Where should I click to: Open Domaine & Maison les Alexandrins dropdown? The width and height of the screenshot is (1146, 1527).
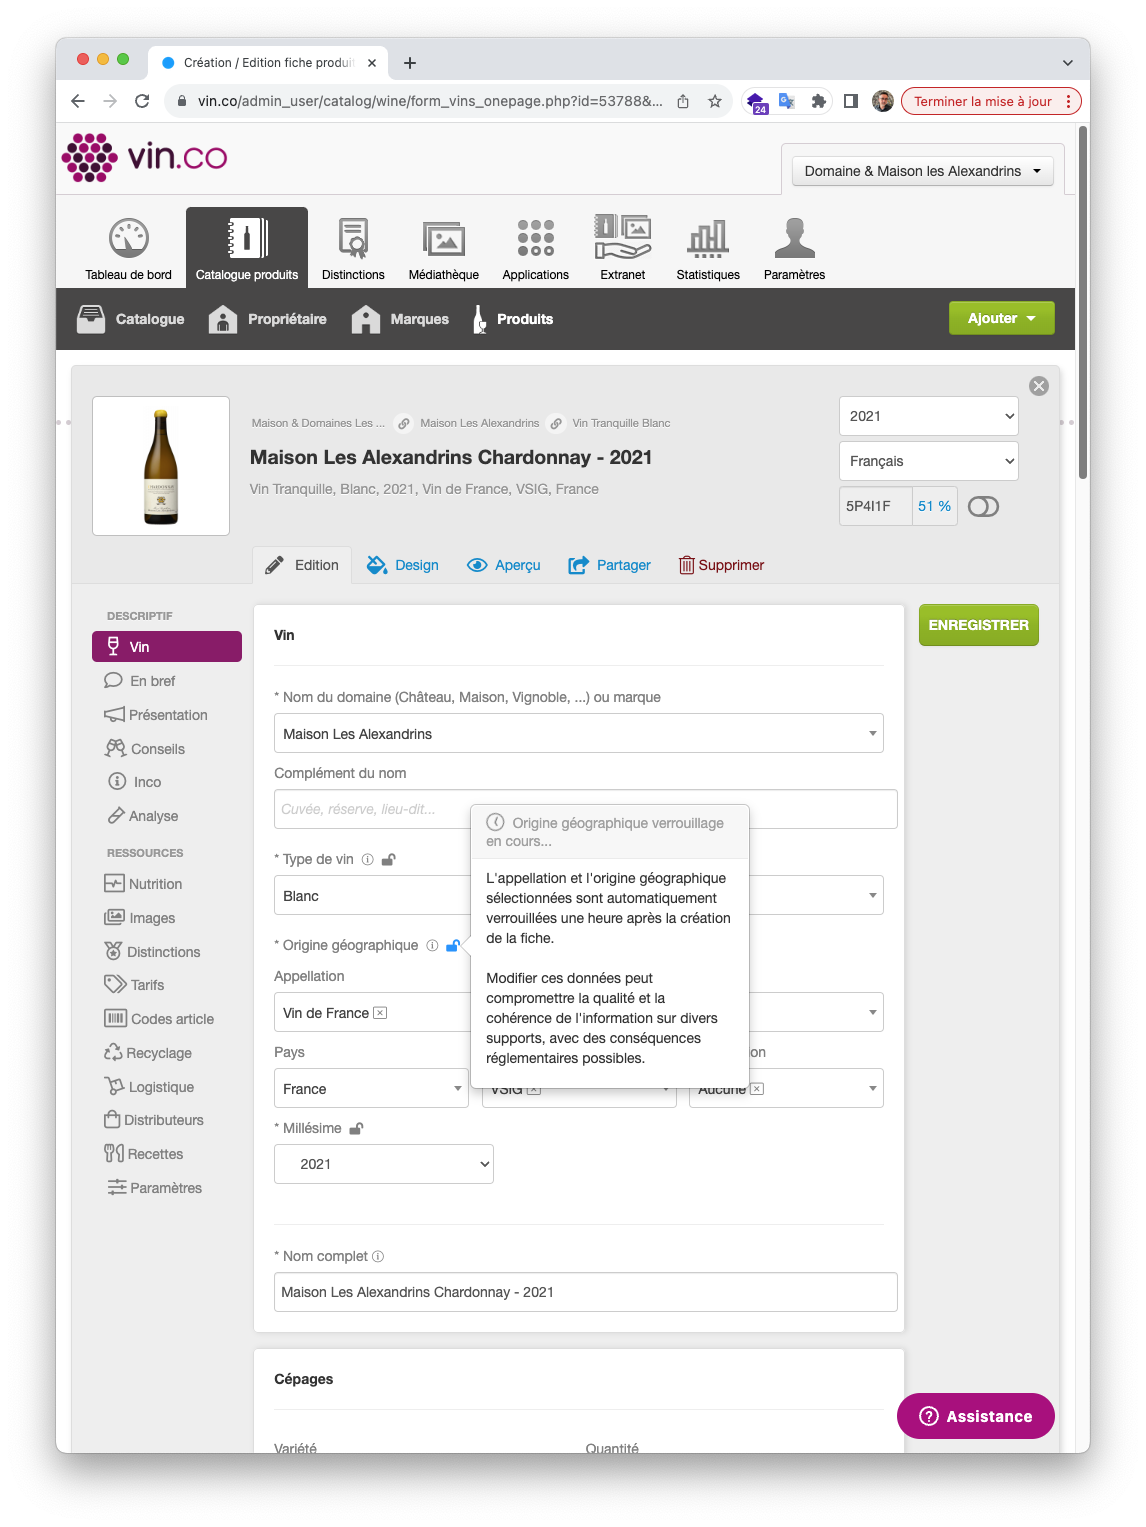[x=923, y=171]
